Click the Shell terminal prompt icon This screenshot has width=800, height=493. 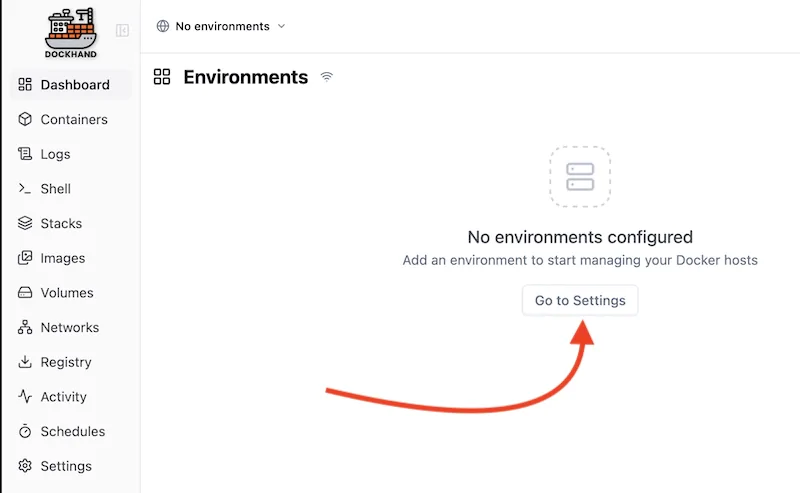25,189
